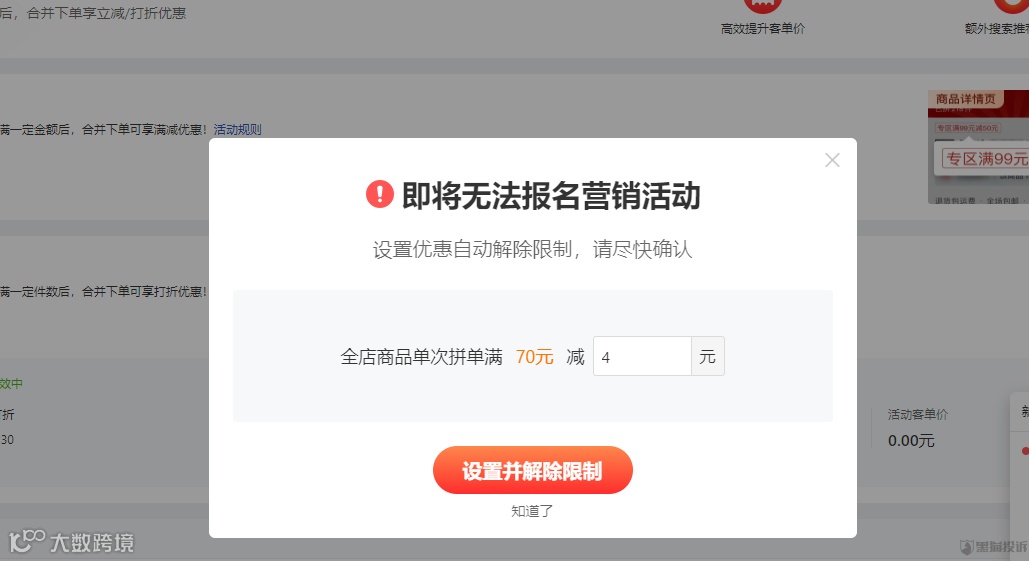Click the 元 unit suffix beside the input
Viewport: 1029px width, 561px height.
[x=707, y=356]
